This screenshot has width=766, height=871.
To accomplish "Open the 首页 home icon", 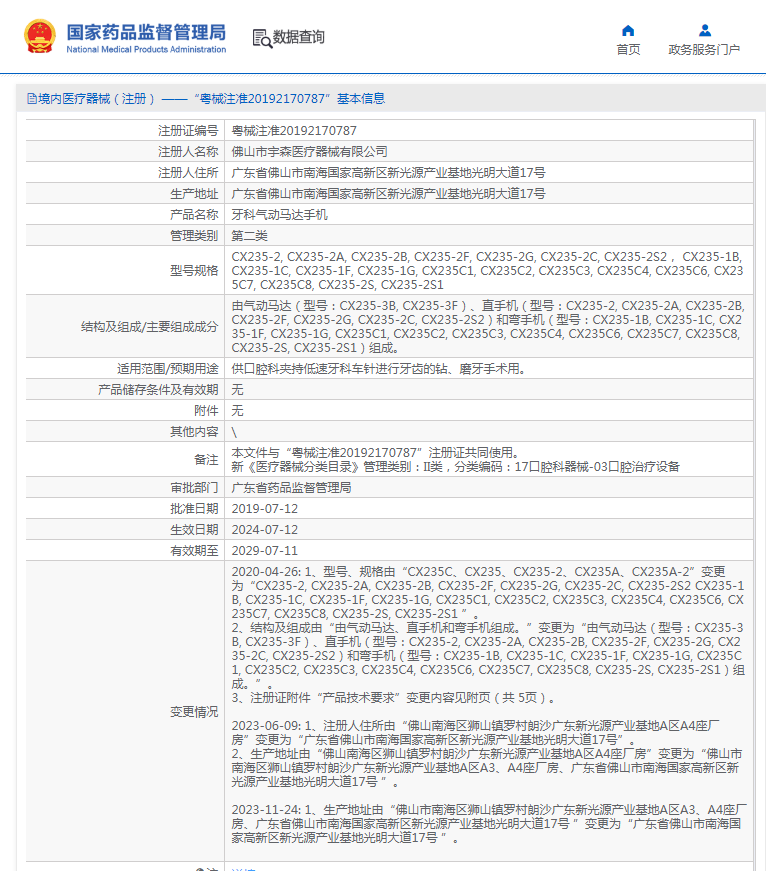I will 628,31.
